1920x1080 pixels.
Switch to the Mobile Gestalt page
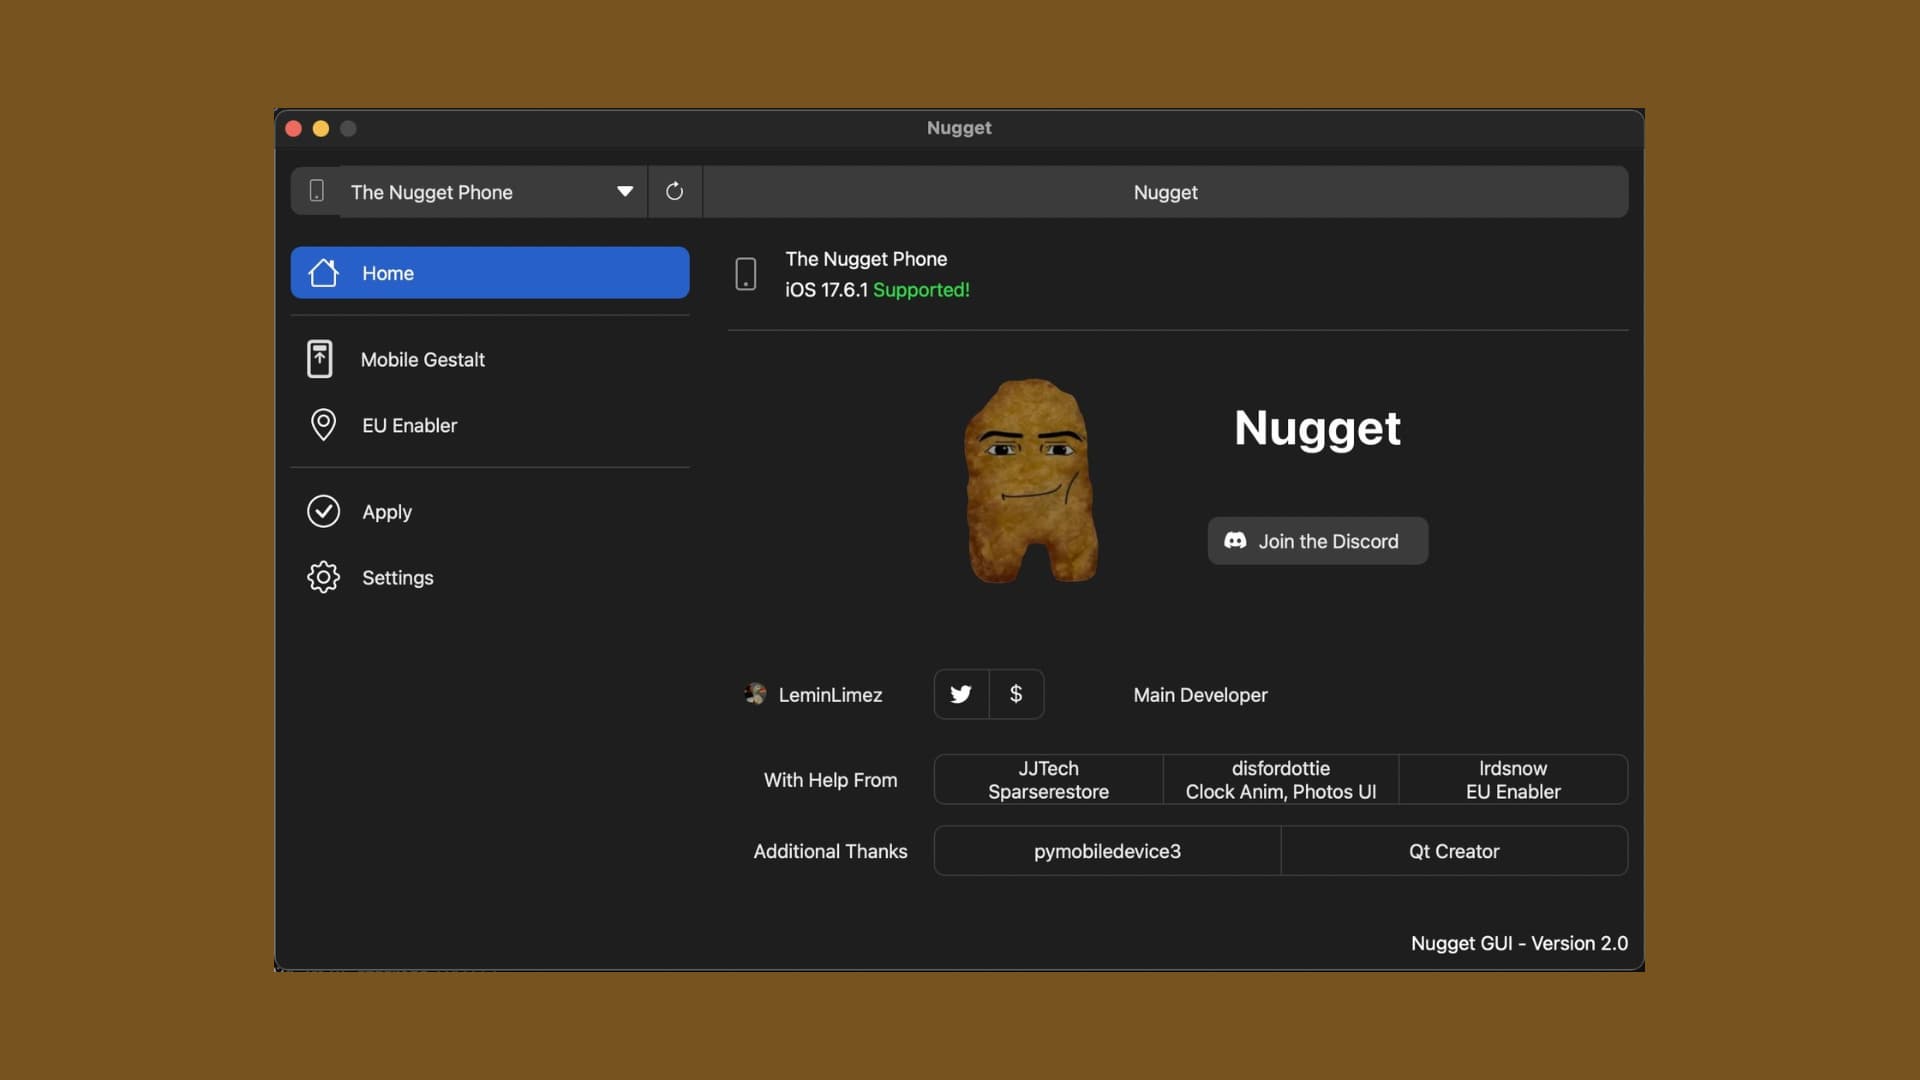[x=423, y=359]
